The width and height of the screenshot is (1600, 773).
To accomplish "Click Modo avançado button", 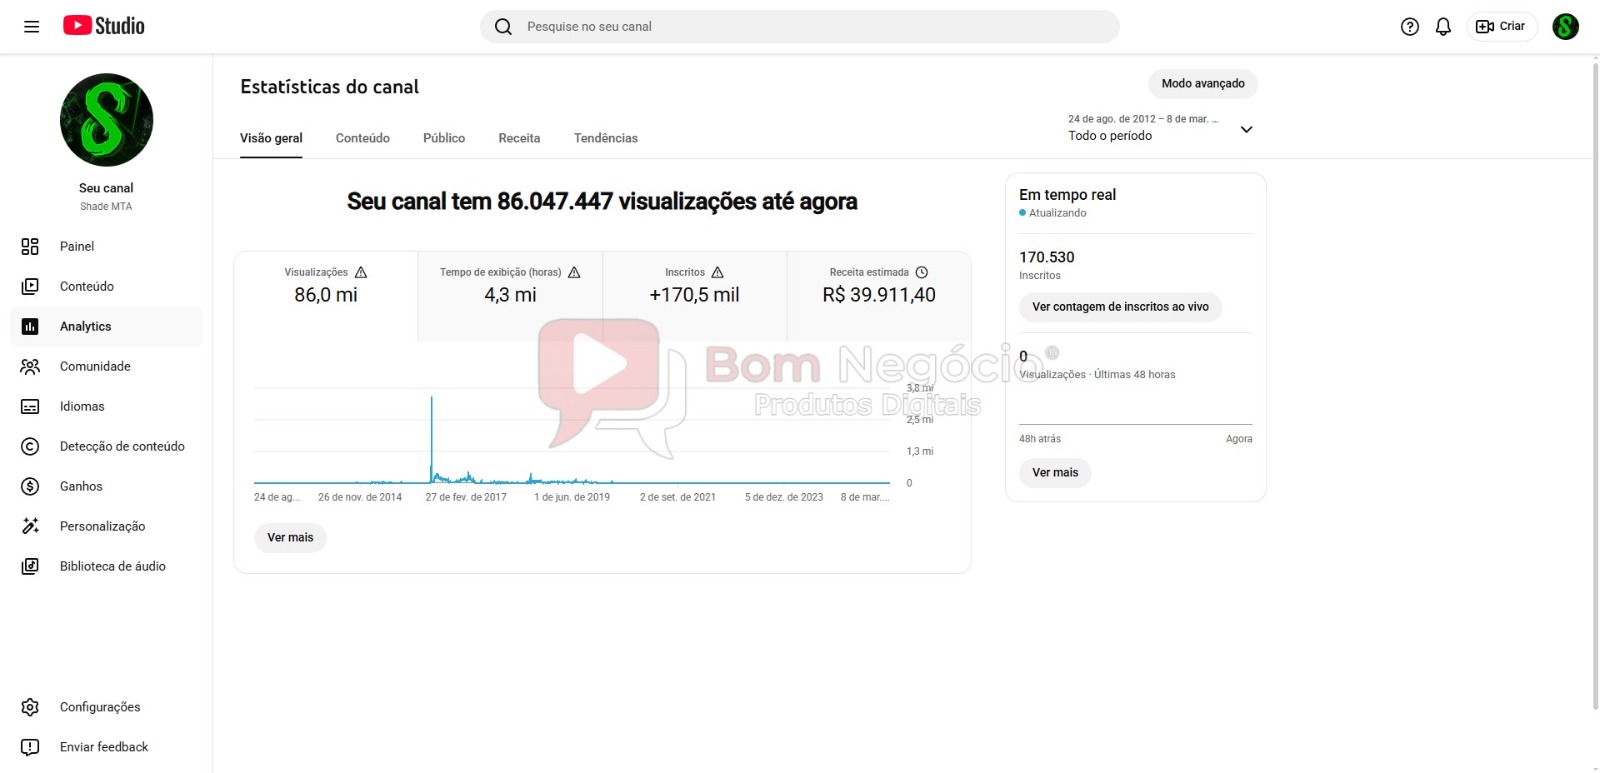I will point(1202,84).
